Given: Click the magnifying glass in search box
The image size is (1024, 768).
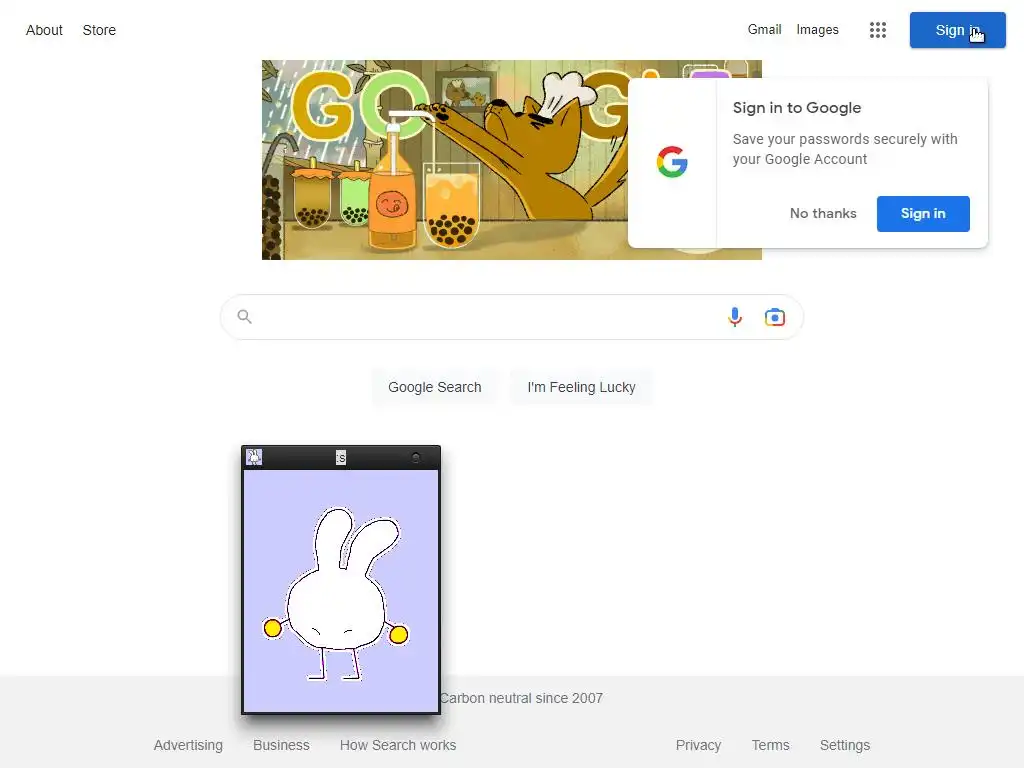Looking at the screenshot, I should point(244,317).
